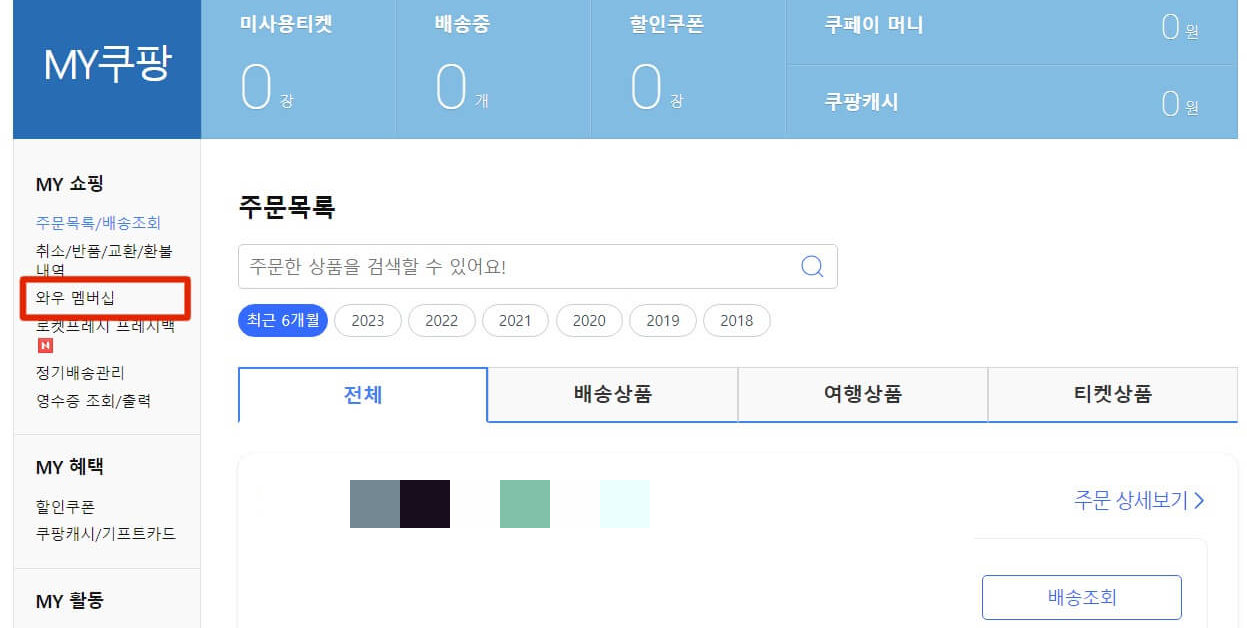Click the 배송조회 tracking button
The width and height of the screenshot is (1247, 628).
pyautogui.click(x=1081, y=596)
